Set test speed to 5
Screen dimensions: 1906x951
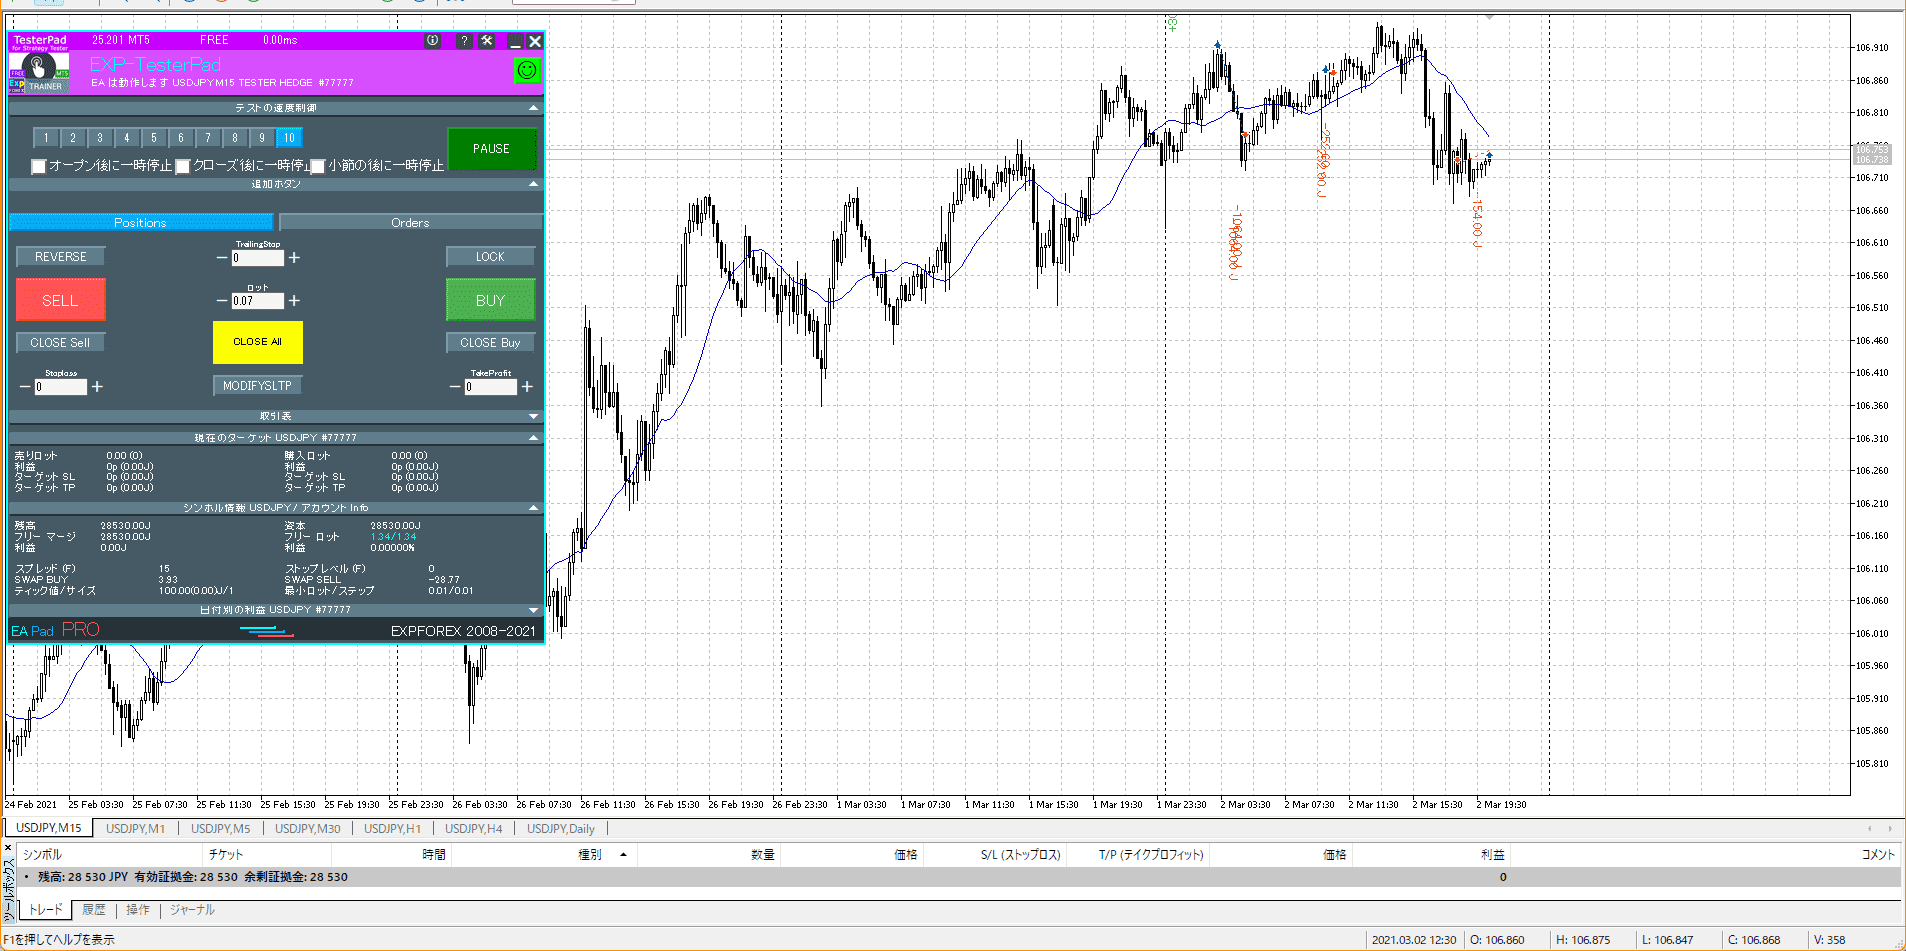(154, 138)
